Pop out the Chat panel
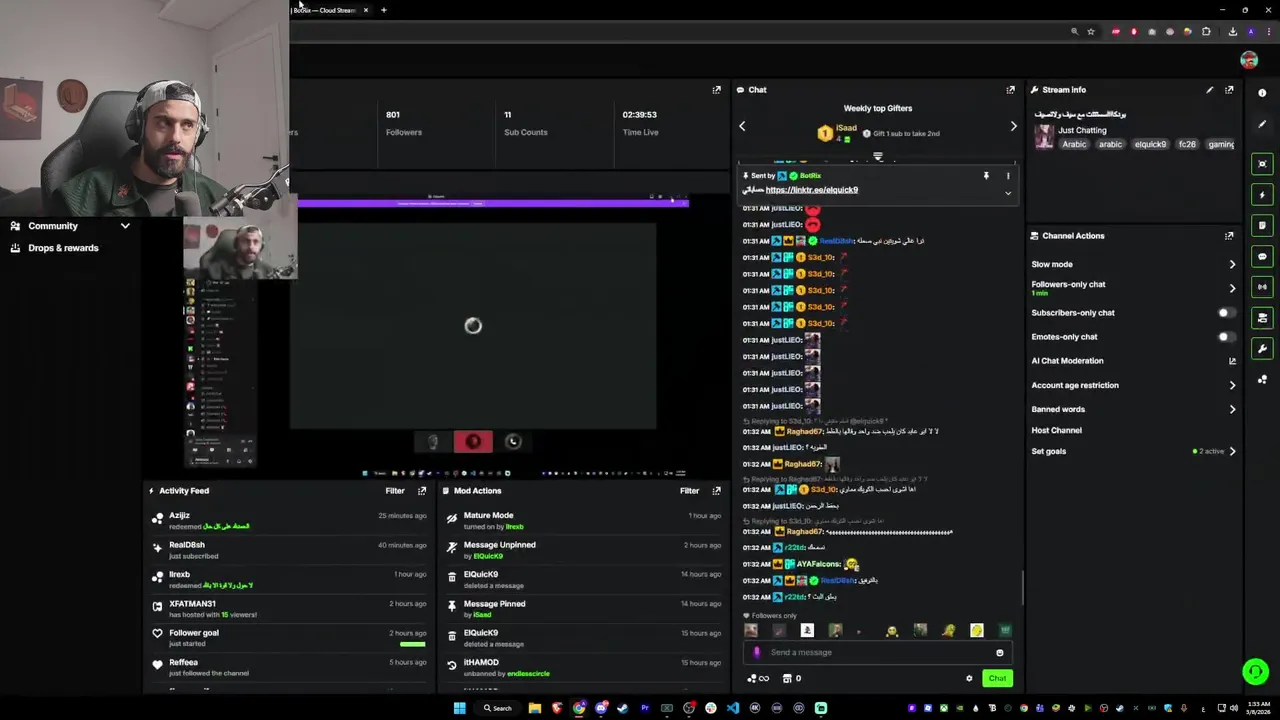The image size is (1280, 720). click(x=1010, y=90)
